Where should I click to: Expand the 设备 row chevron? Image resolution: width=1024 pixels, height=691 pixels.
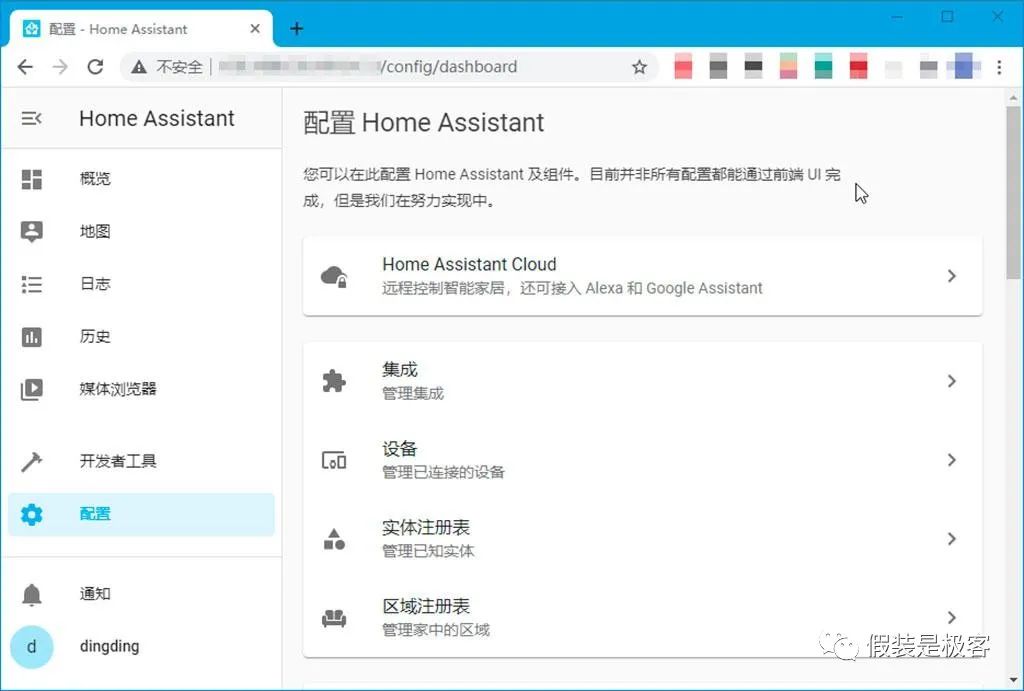[952, 460]
